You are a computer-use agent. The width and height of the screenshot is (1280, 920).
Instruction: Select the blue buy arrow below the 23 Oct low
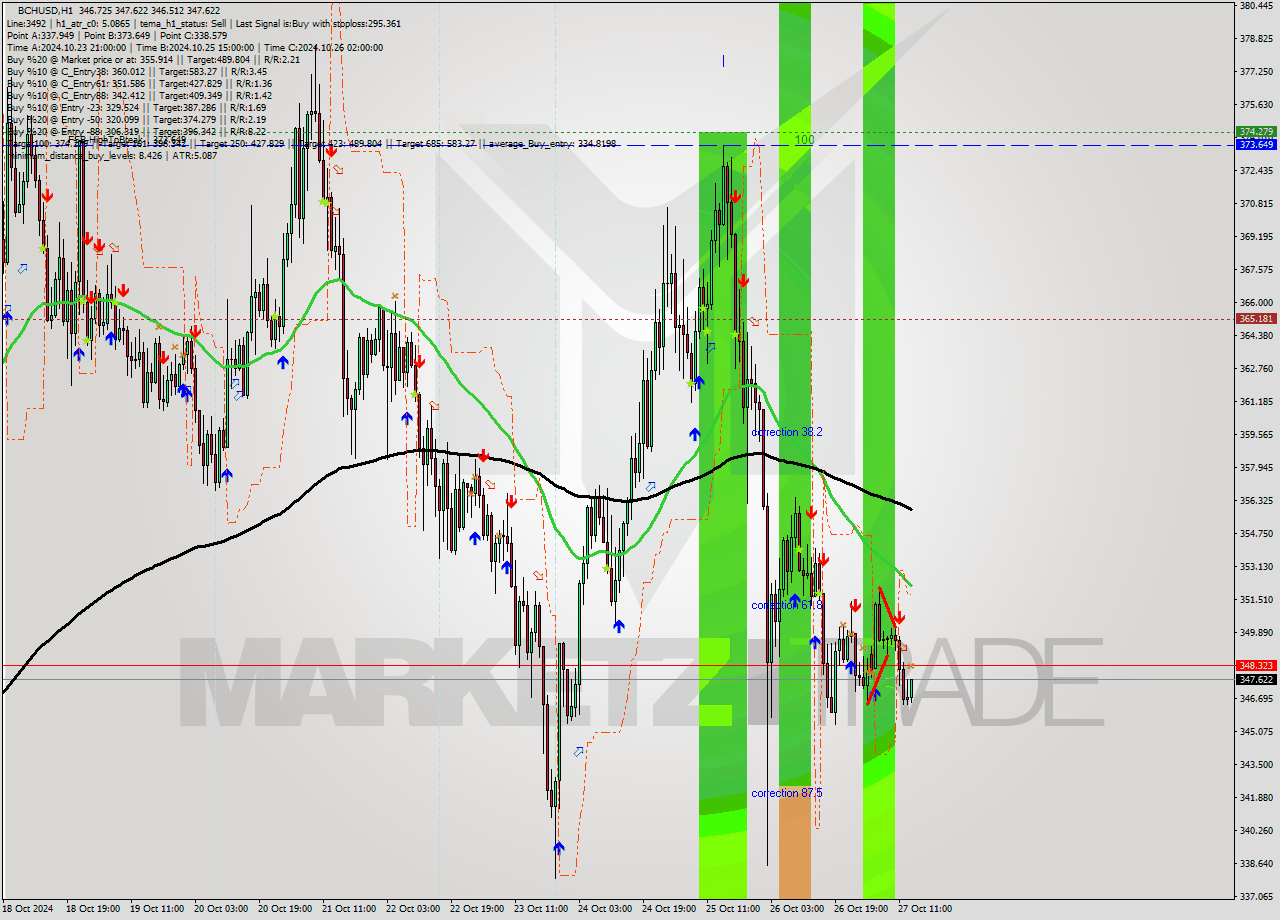tap(559, 849)
